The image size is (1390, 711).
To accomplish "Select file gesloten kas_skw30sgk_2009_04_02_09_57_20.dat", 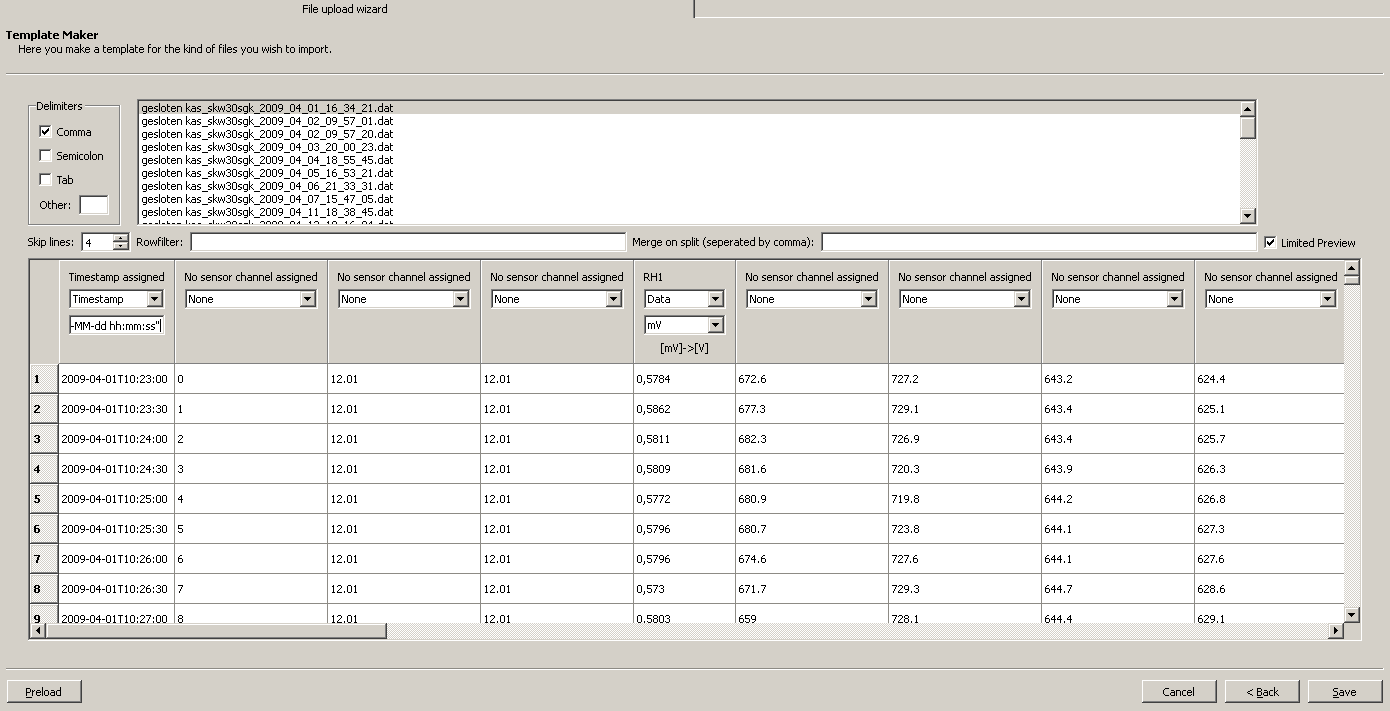I will 689,134.
